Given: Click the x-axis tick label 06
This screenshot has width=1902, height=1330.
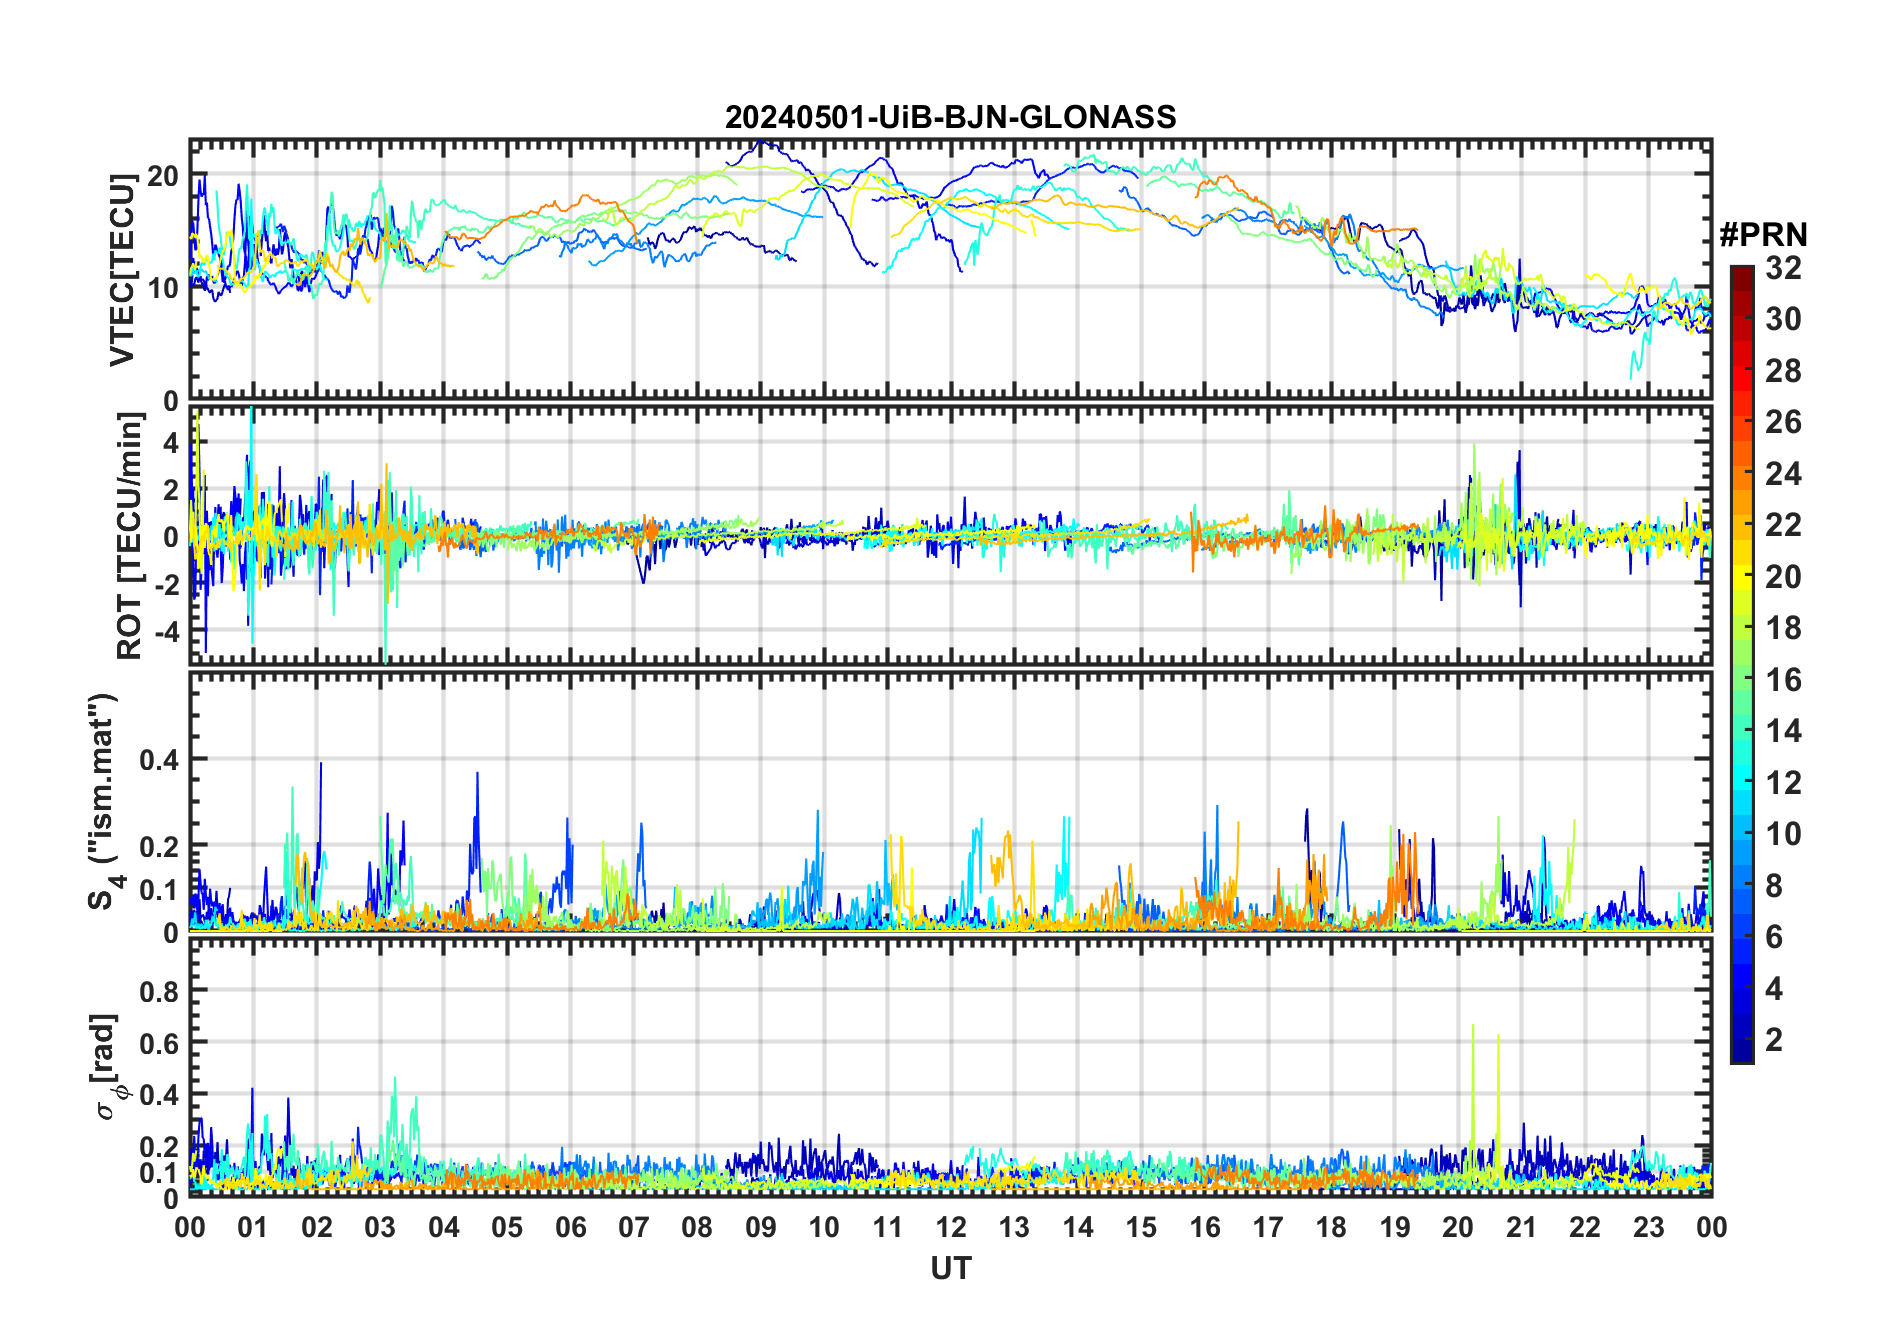Looking at the screenshot, I should pyautogui.click(x=570, y=1227).
